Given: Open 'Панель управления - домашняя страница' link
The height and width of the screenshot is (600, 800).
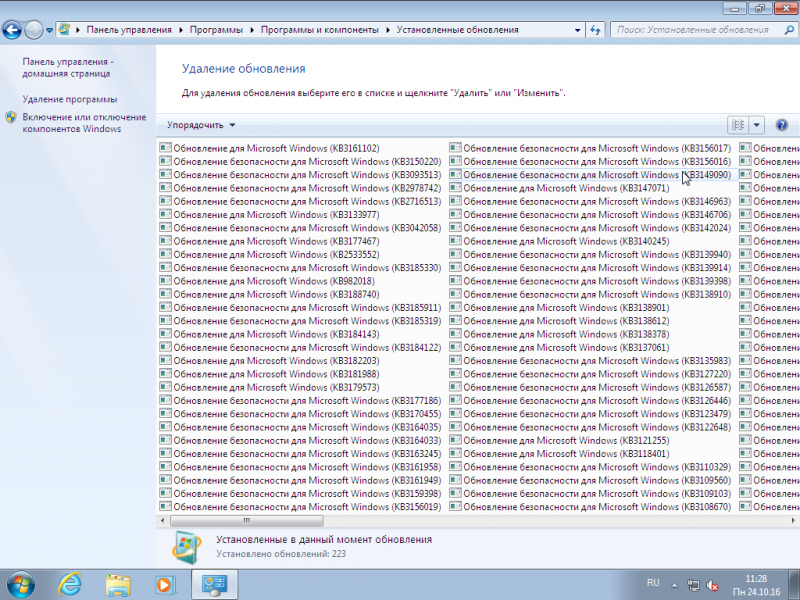Looking at the screenshot, I should pos(68,67).
